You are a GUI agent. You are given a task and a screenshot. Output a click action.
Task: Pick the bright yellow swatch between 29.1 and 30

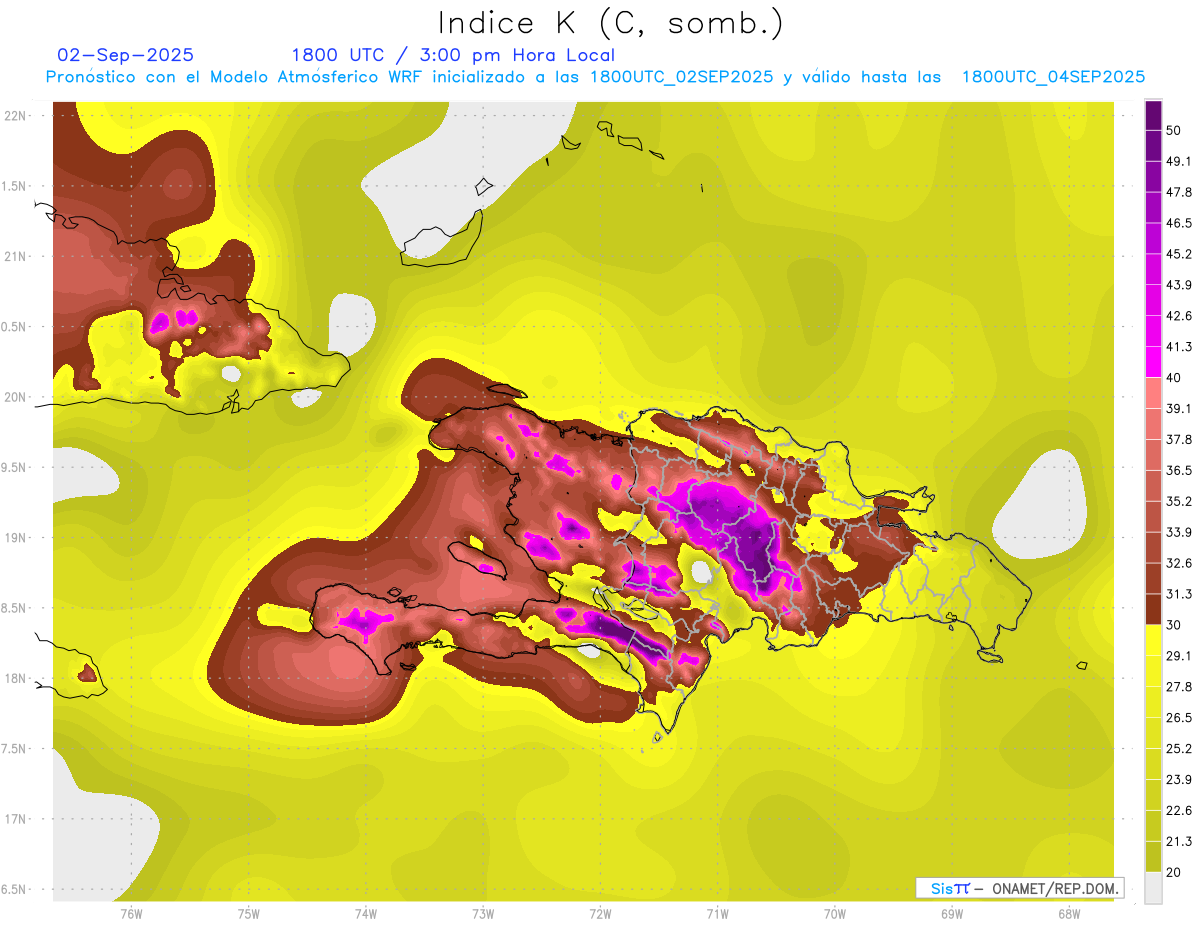click(1153, 640)
